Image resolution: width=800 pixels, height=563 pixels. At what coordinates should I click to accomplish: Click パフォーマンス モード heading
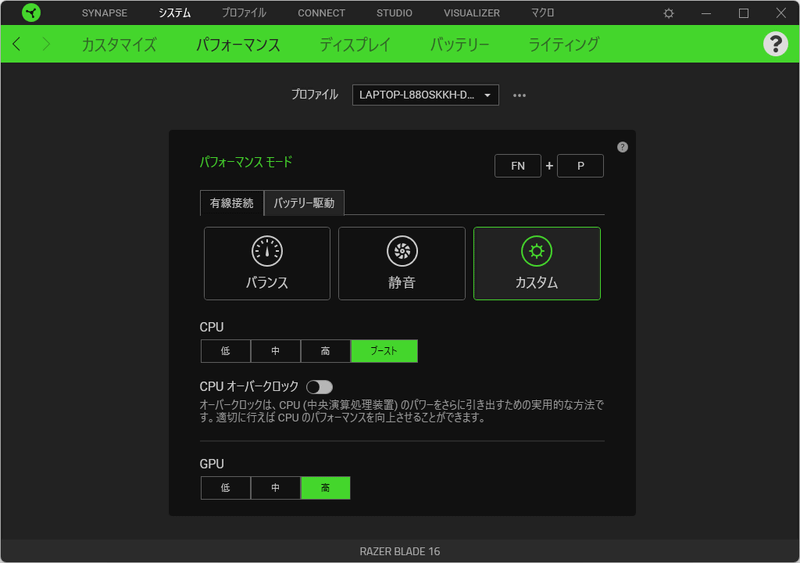(246, 162)
